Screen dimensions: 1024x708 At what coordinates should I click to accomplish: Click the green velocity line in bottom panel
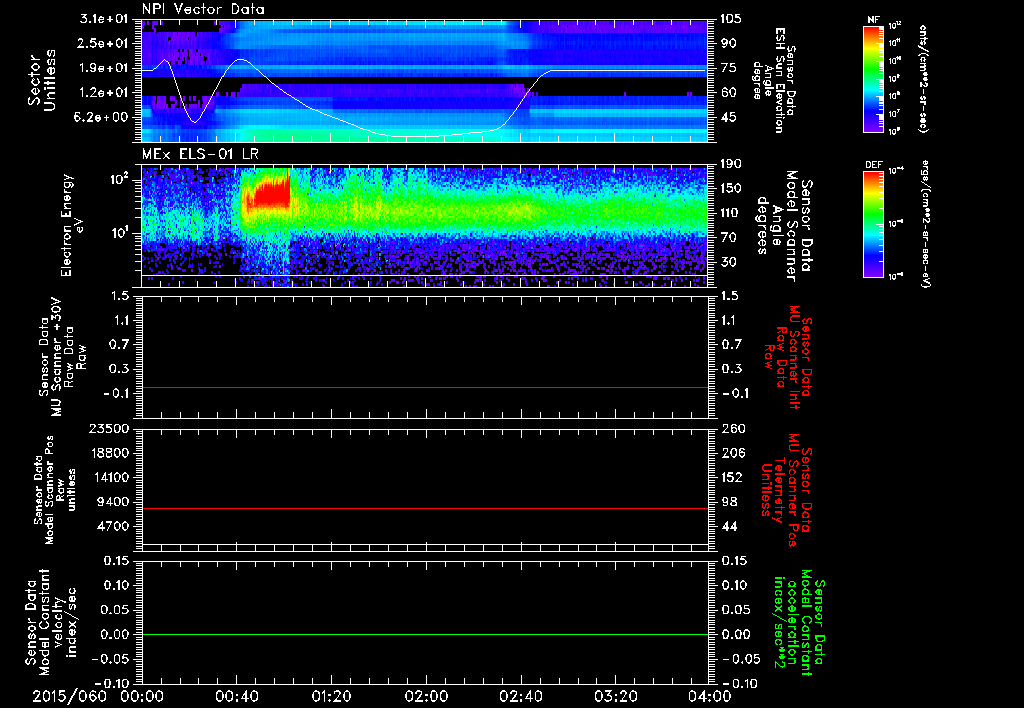425,634
